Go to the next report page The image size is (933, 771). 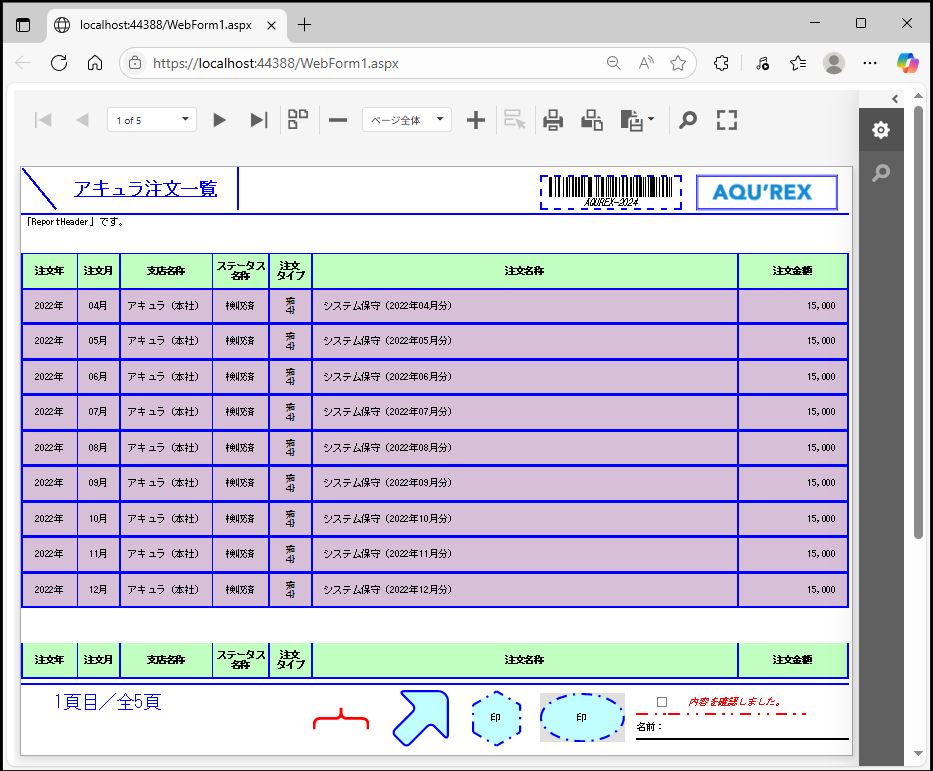click(219, 120)
